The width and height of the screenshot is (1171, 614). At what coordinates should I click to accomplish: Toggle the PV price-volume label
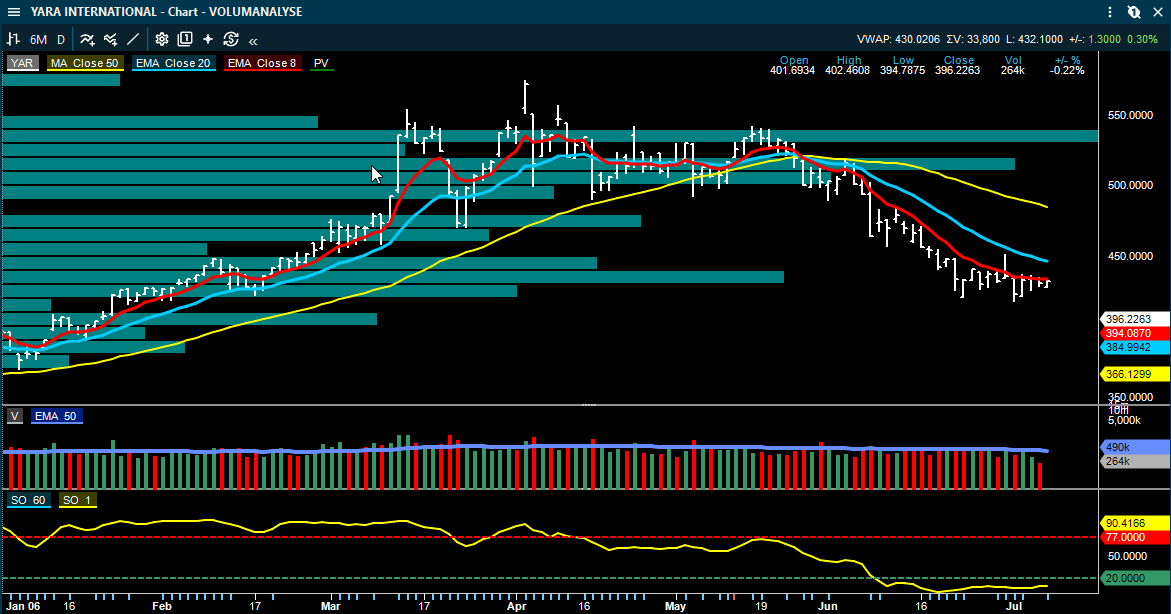(x=321, y=63)
